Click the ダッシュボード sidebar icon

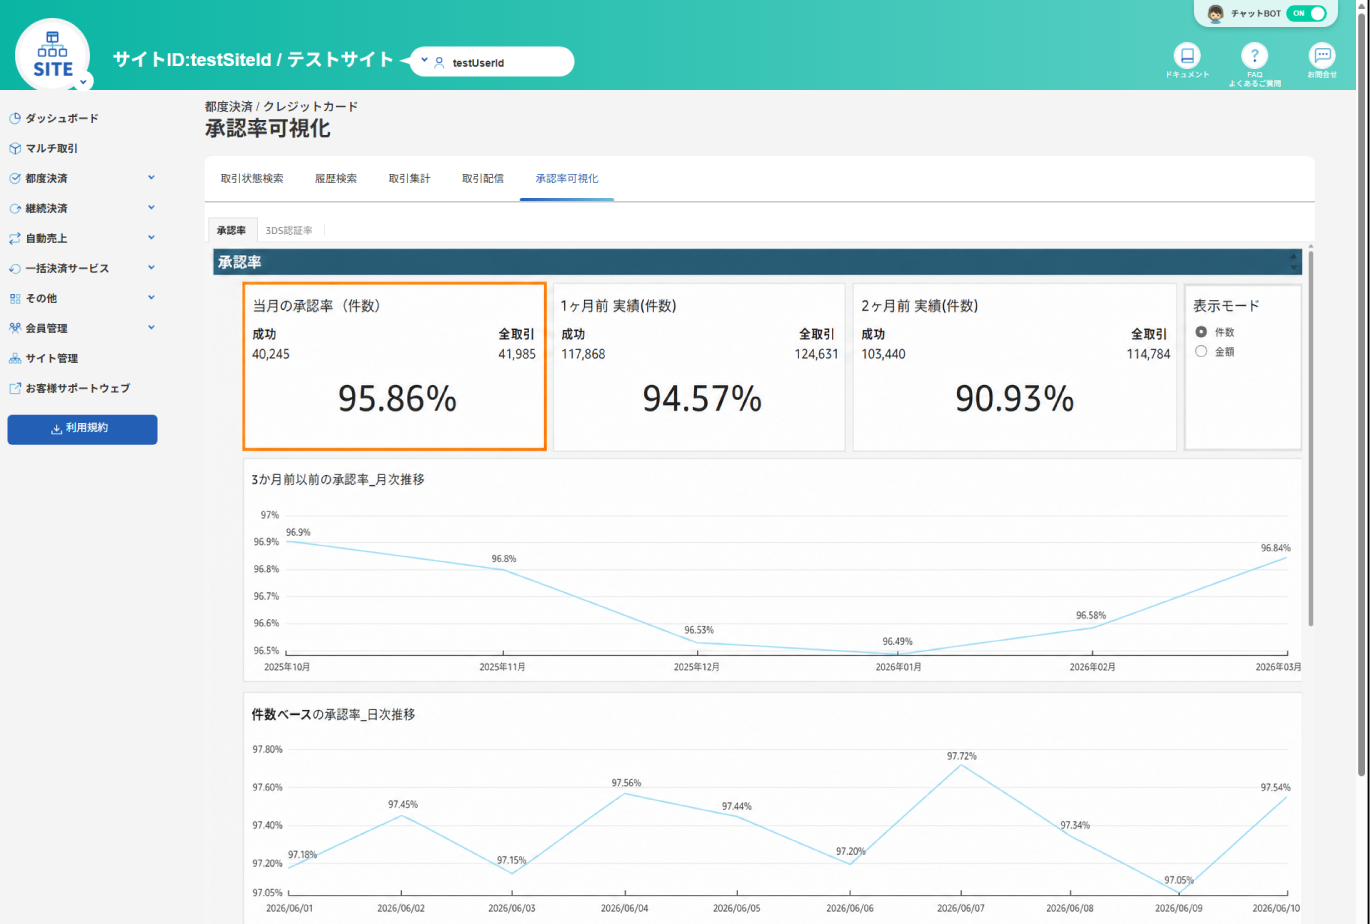[15, 118]
